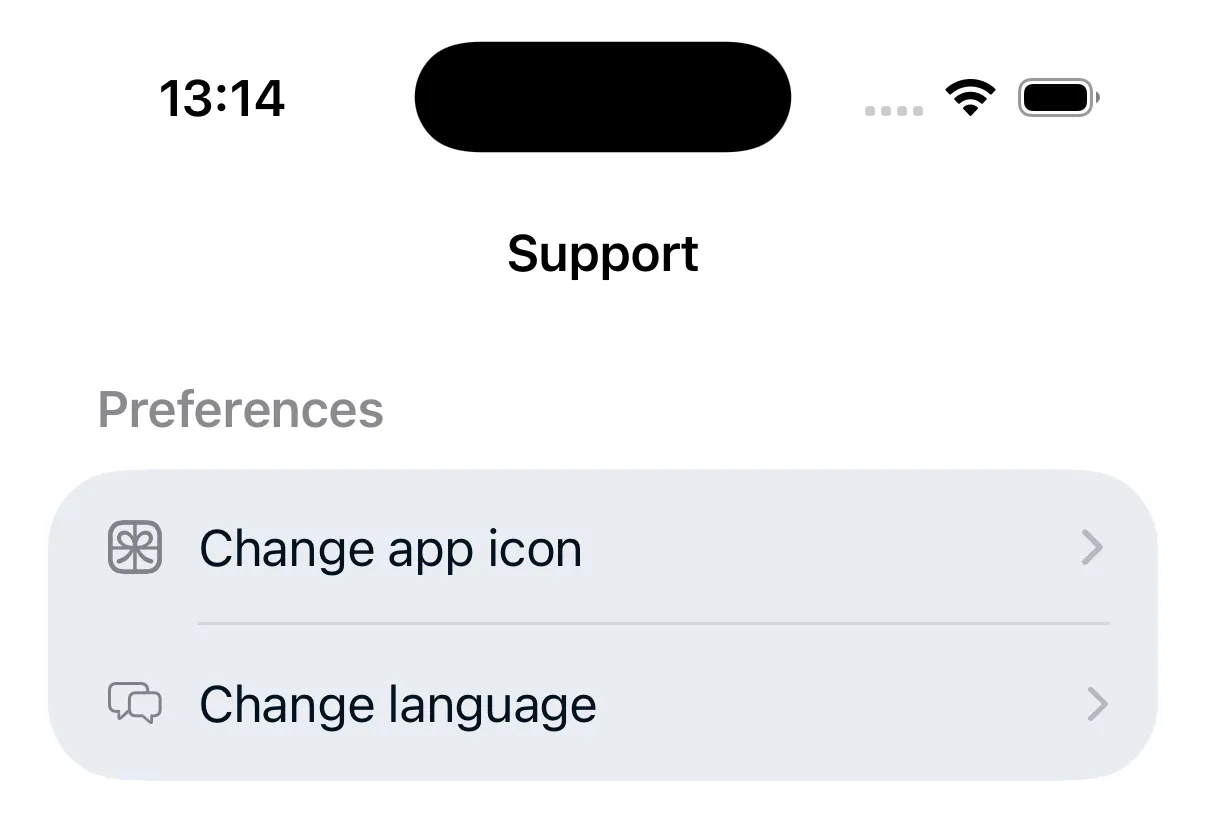Click the Support page title

pos(603,254)
